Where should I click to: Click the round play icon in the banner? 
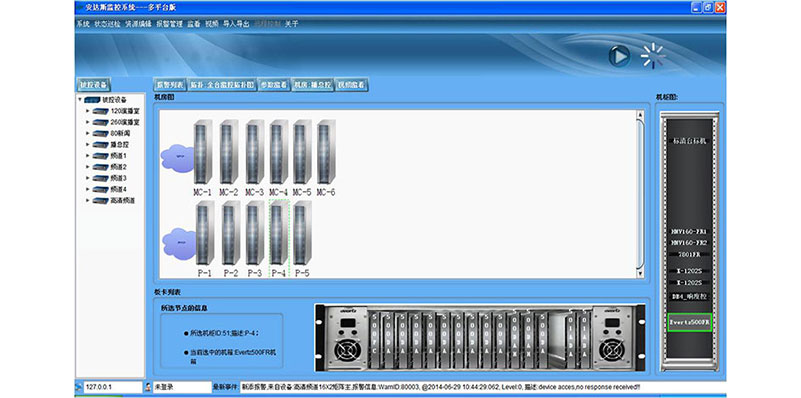pyautogui.click(x=619, y=56)
